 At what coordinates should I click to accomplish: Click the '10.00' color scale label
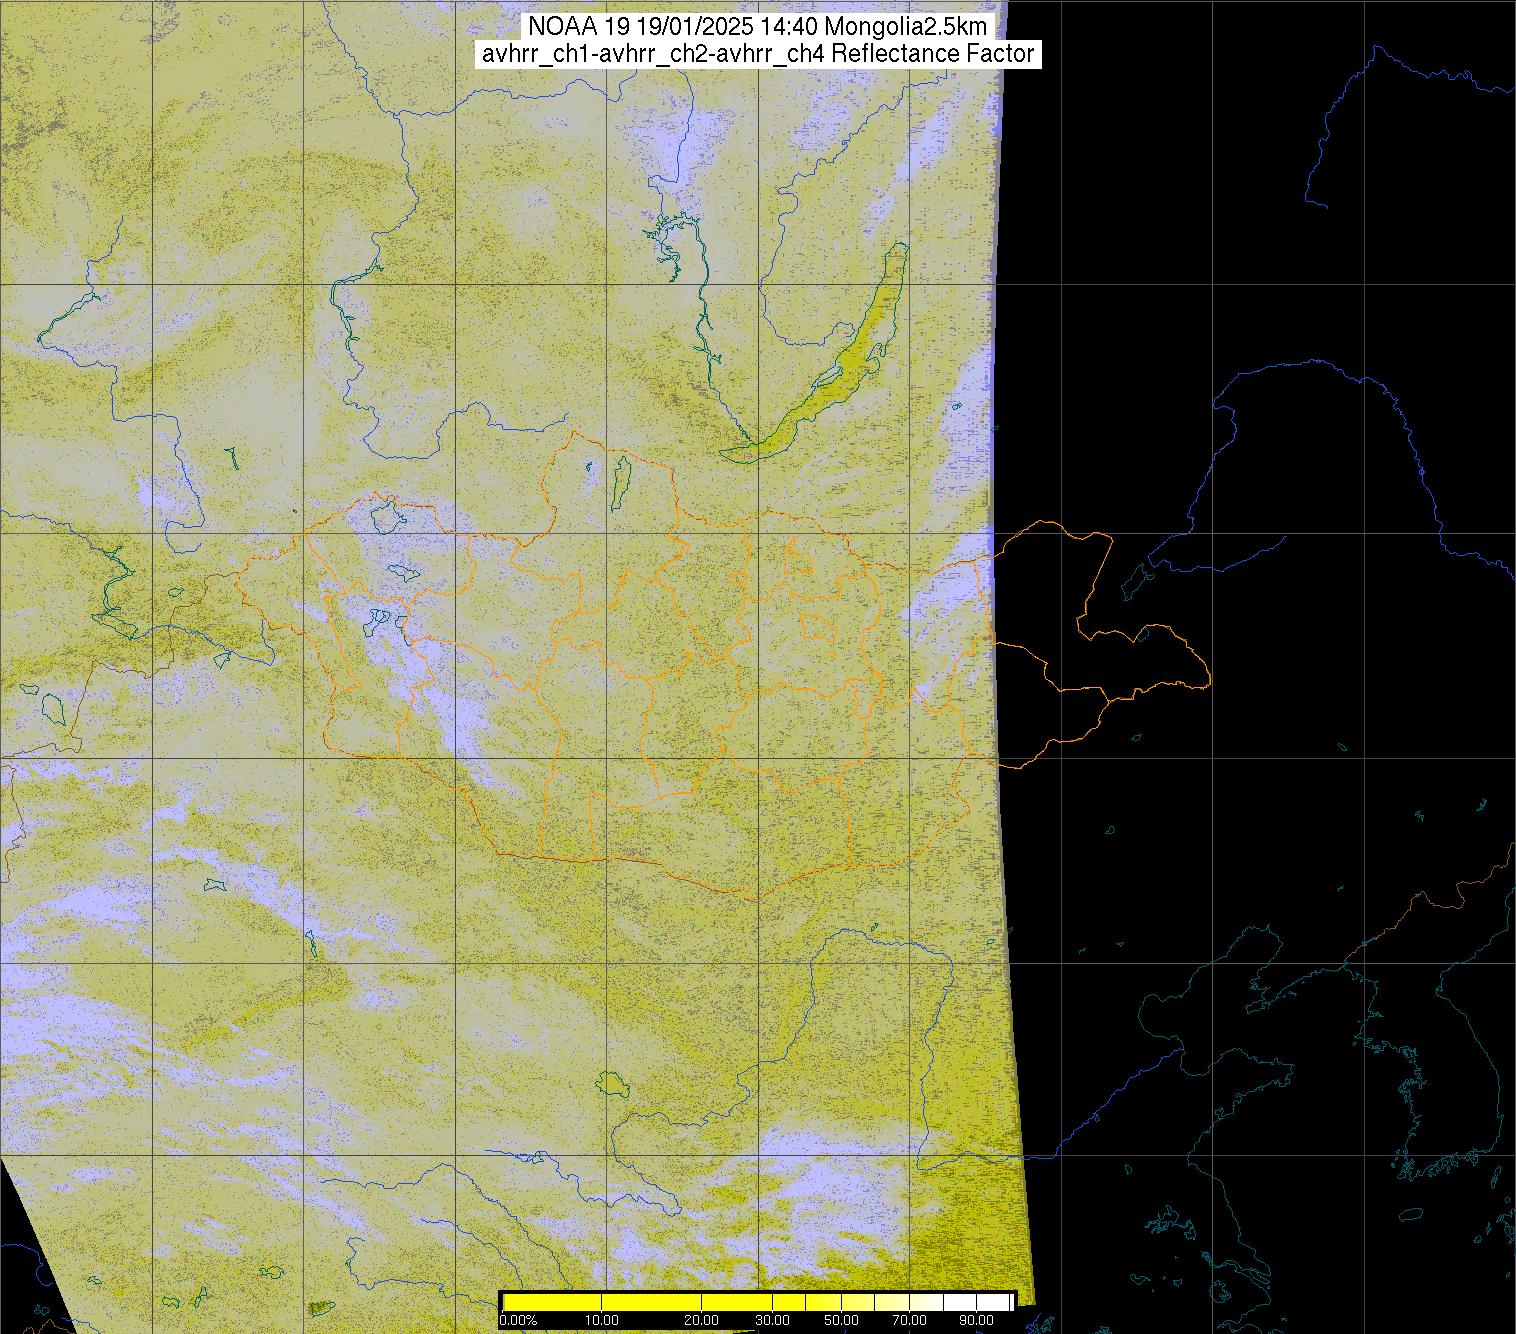point(602,1320)
